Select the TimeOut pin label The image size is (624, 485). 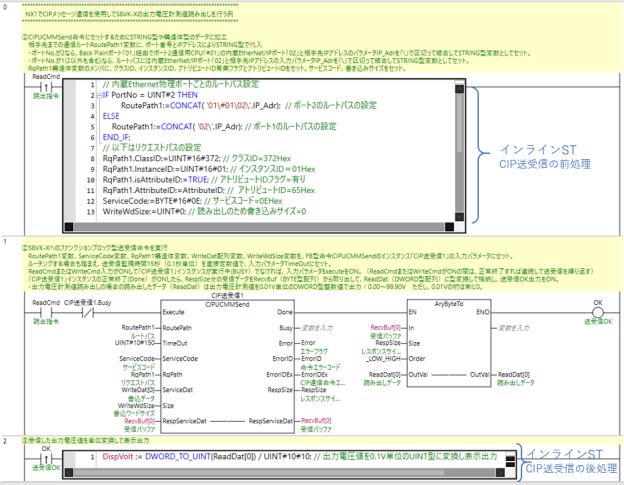point(175,343)
